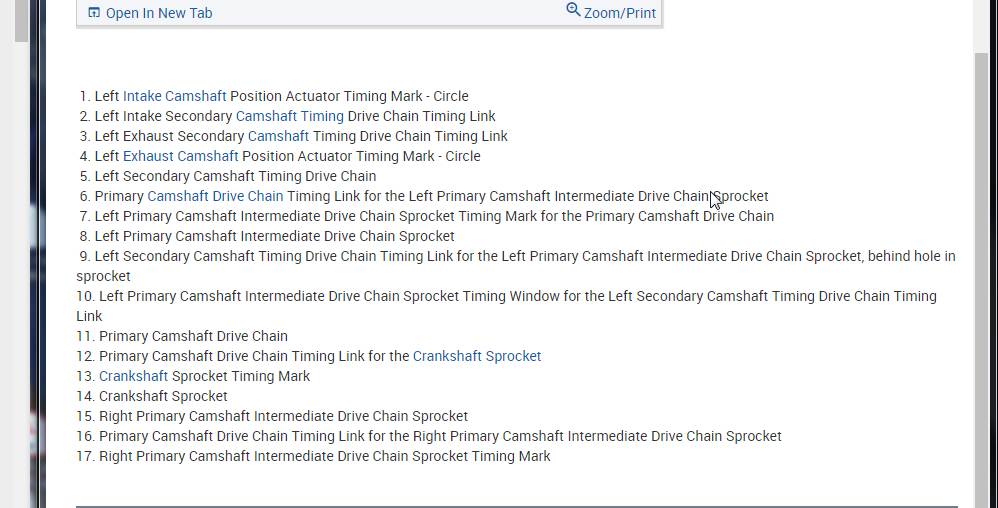Follow the Camshaft Timing link in item 2

tap(290, 116)
